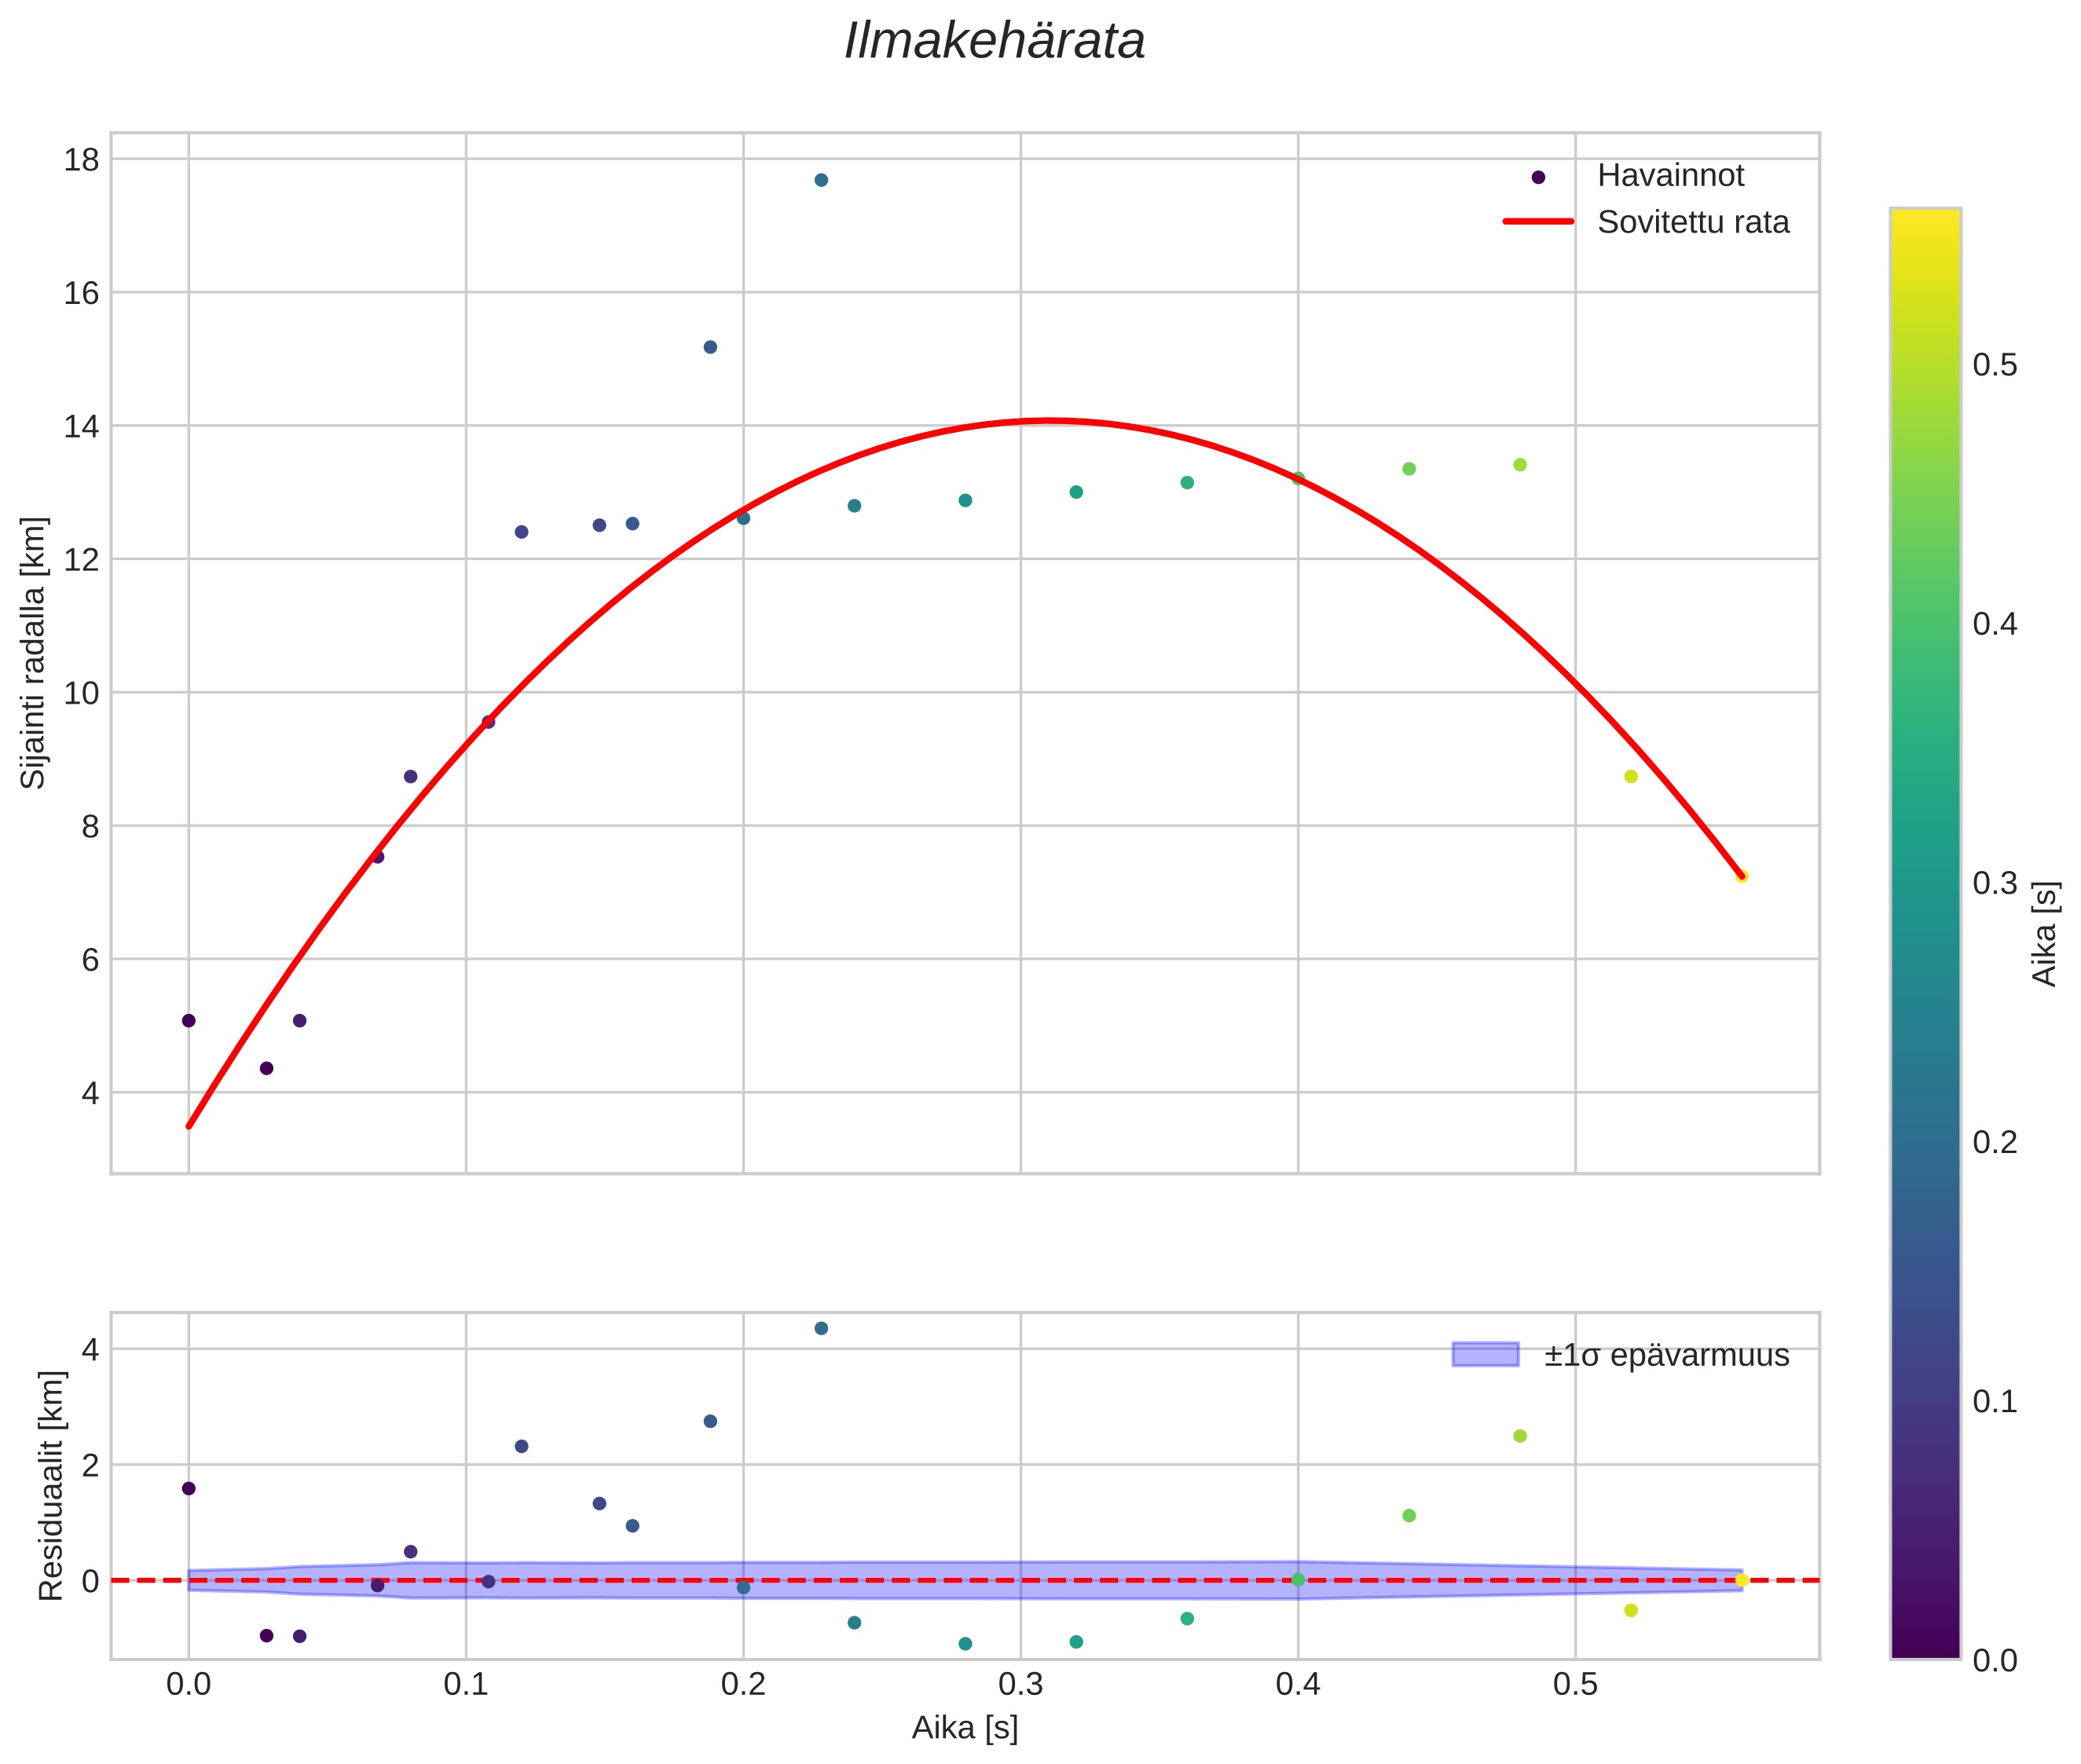
Task: Click the 0.3 tick label on the colorbar
Action: [1994, 883]
